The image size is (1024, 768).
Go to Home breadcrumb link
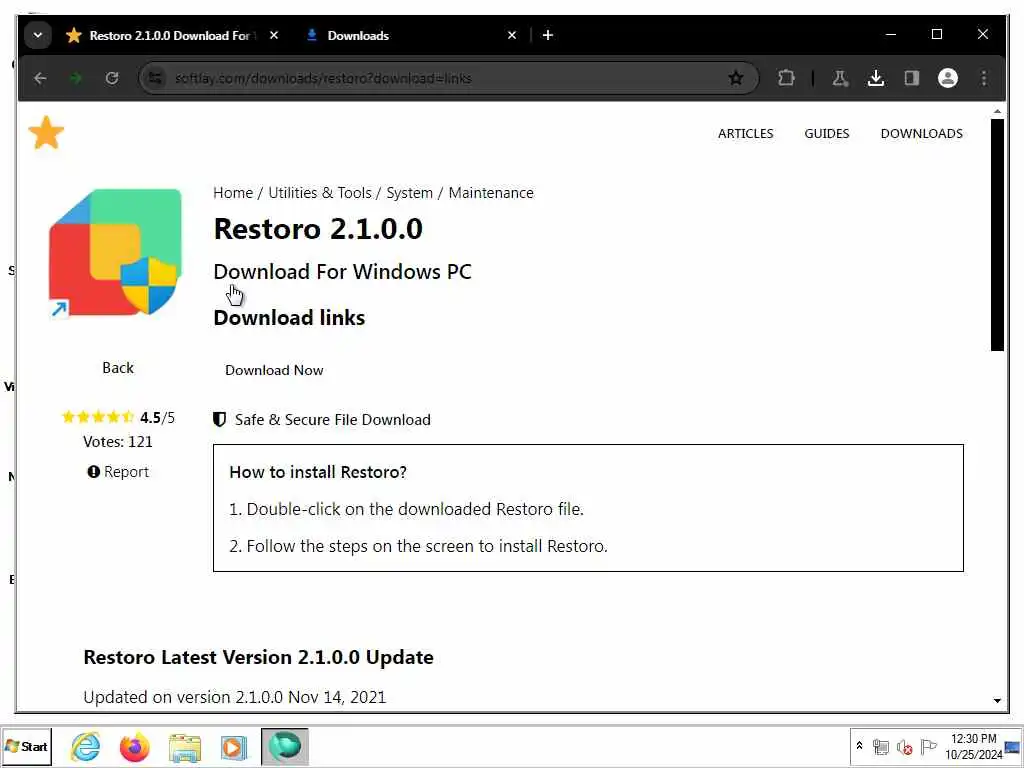tap(232, 193)
